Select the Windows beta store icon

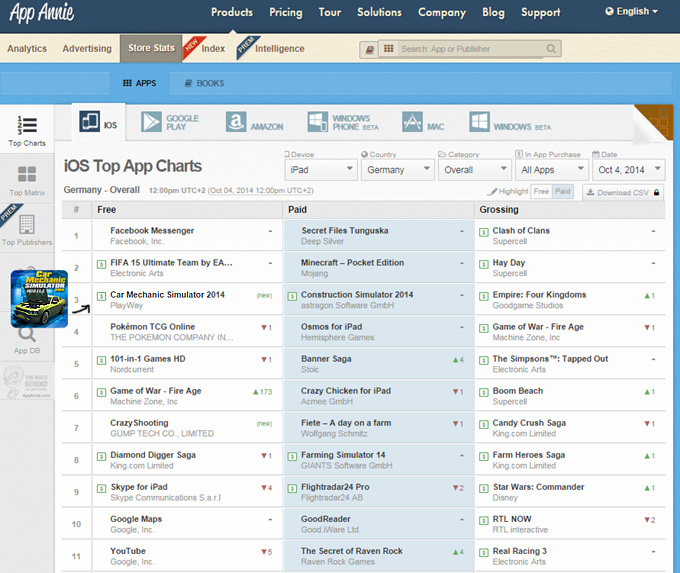(479, 122)
